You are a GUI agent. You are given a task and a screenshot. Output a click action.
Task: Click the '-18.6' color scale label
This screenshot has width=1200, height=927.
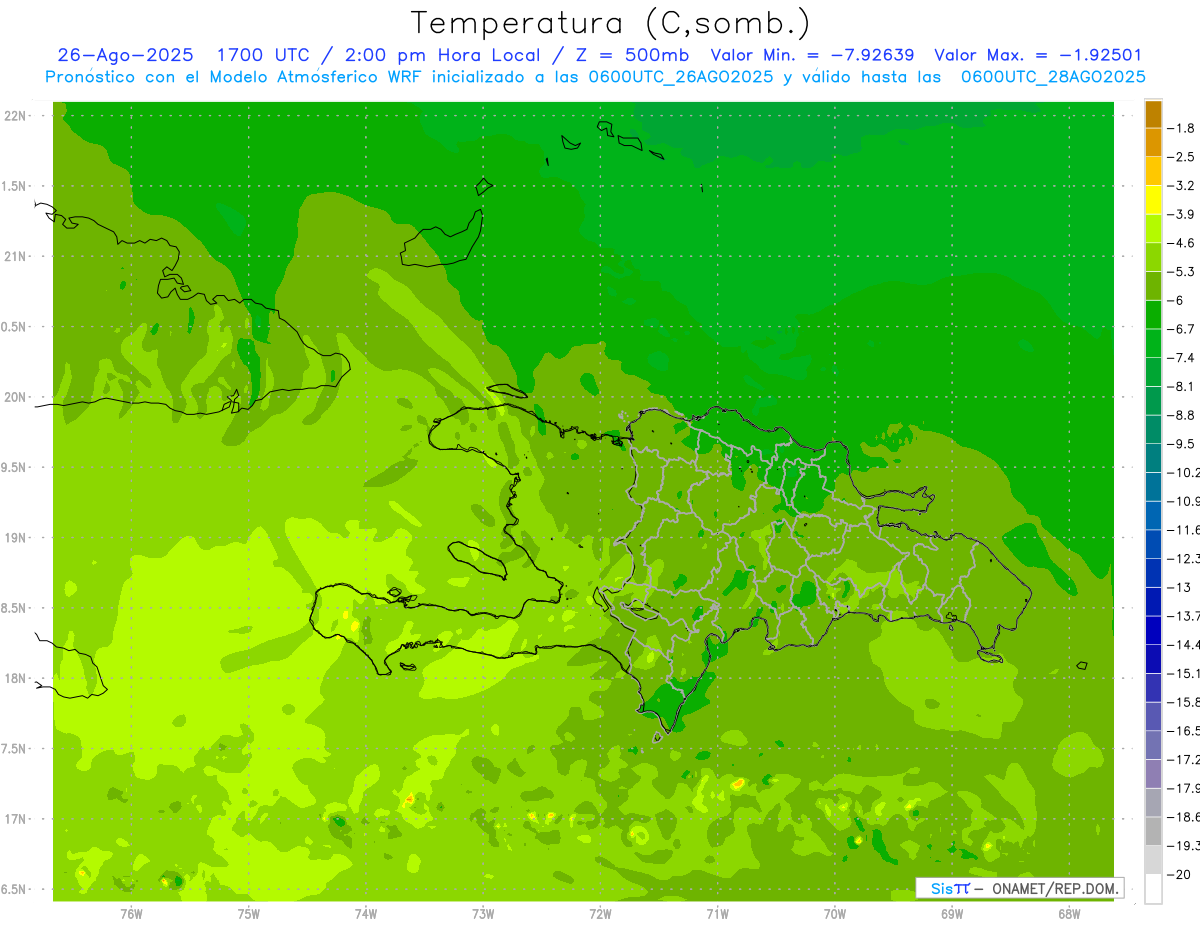coord(1184,817)
